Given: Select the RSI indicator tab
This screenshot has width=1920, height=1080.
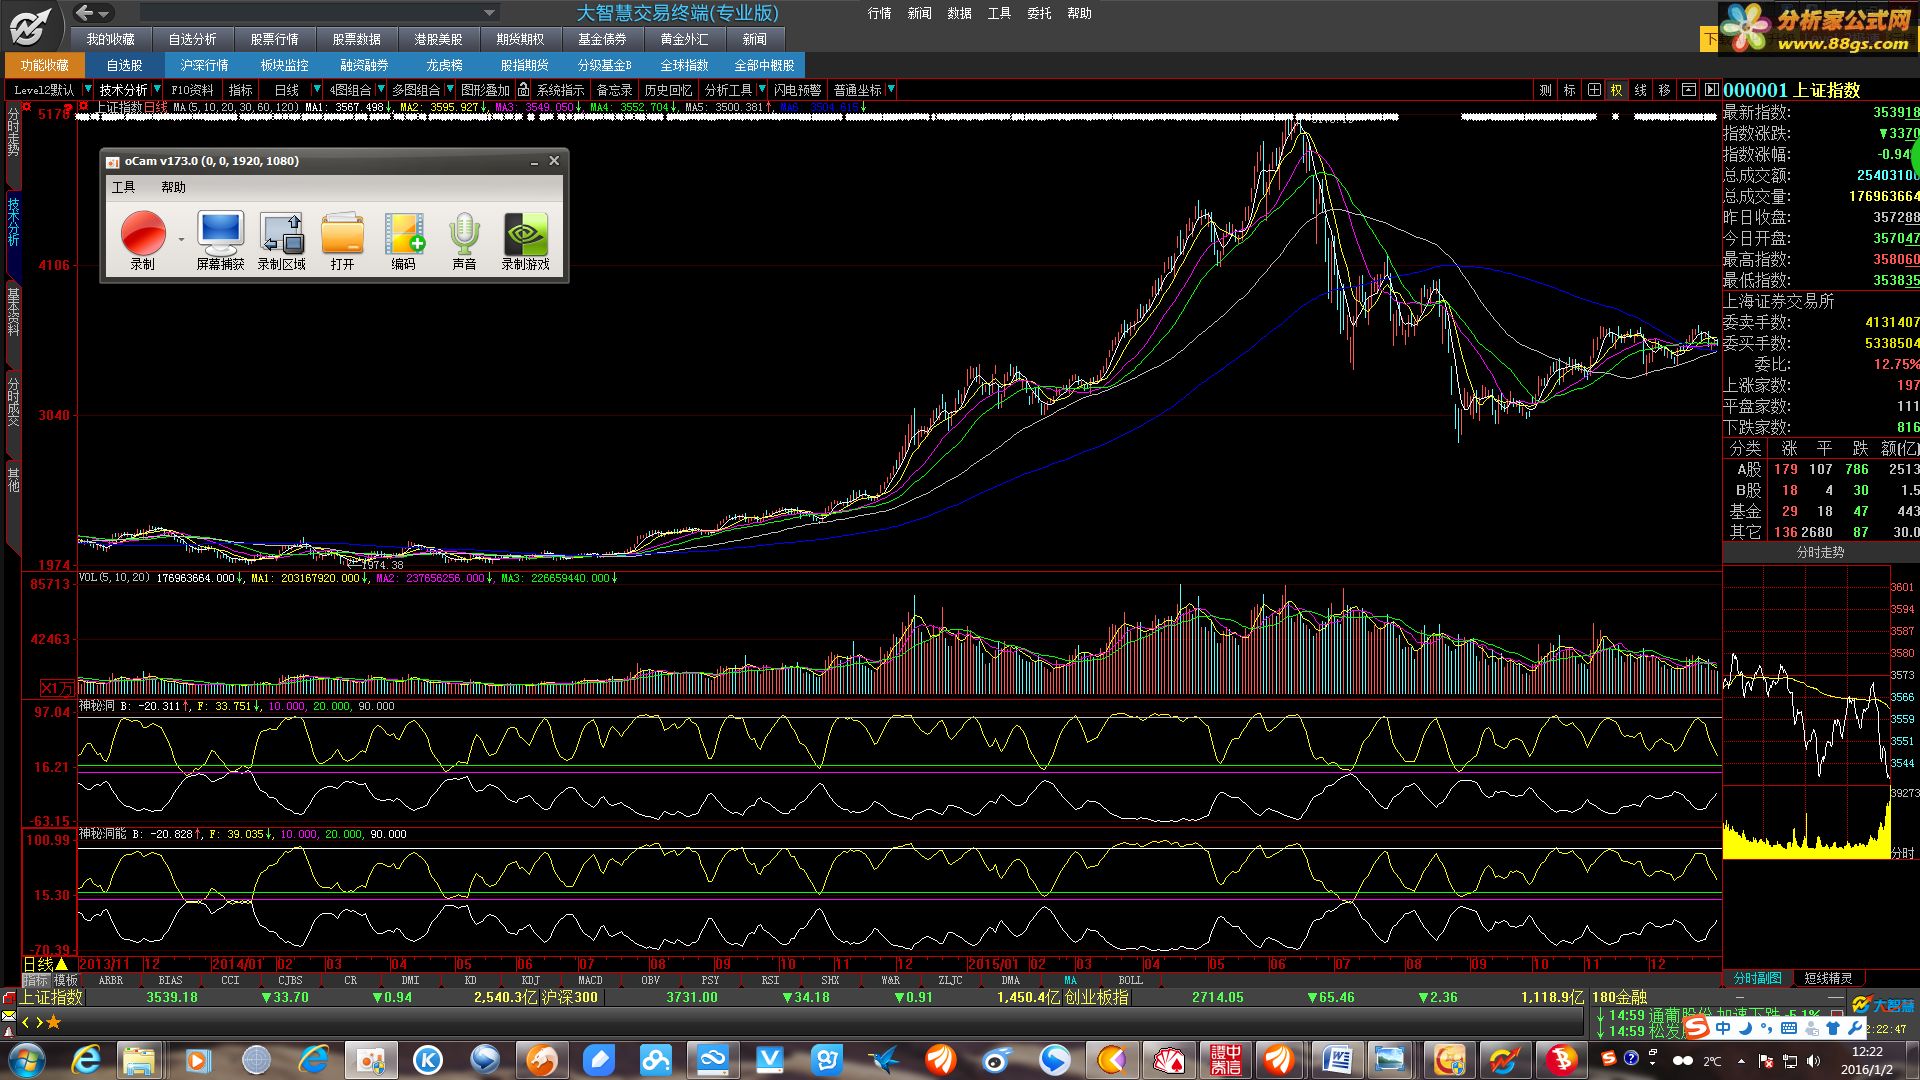Looking at the screenshot, I should click(x=770, y=980).
